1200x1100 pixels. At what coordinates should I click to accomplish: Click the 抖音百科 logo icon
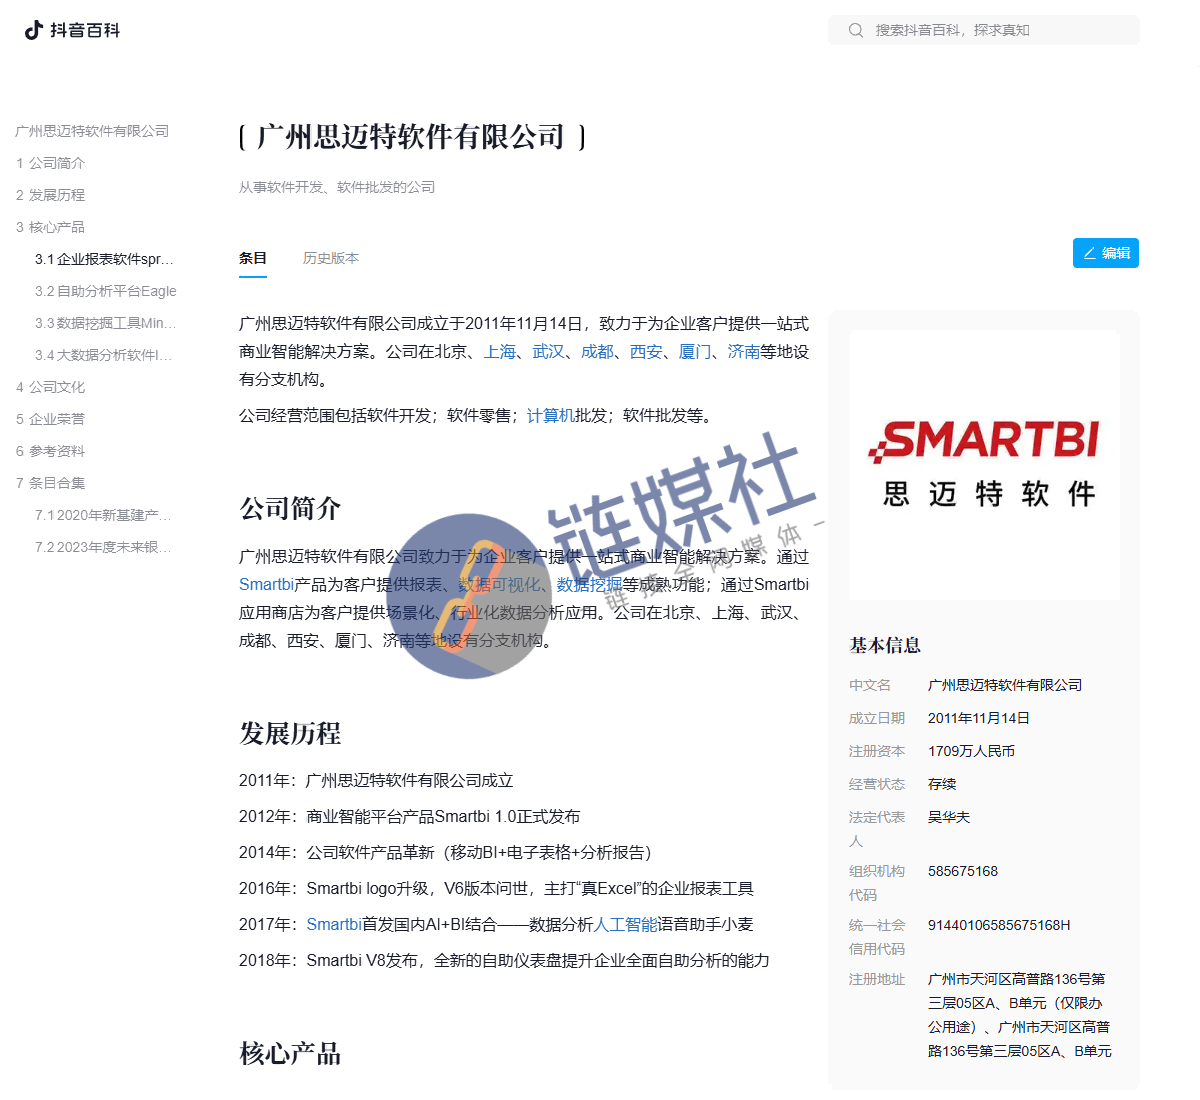tap(33, 30)
